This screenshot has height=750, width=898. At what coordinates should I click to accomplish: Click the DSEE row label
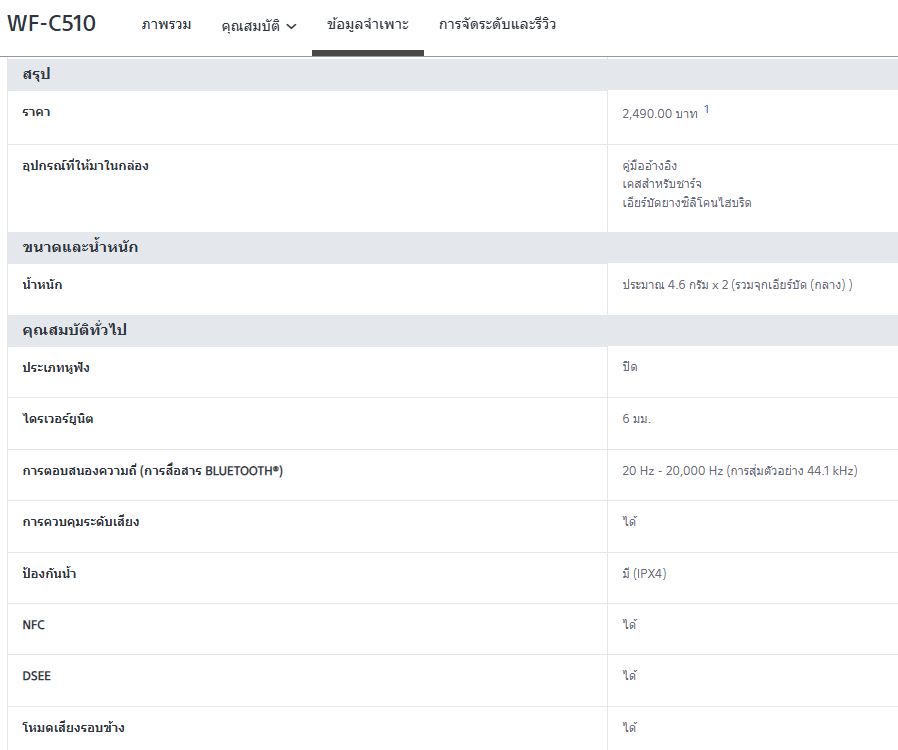coord(37,676)
